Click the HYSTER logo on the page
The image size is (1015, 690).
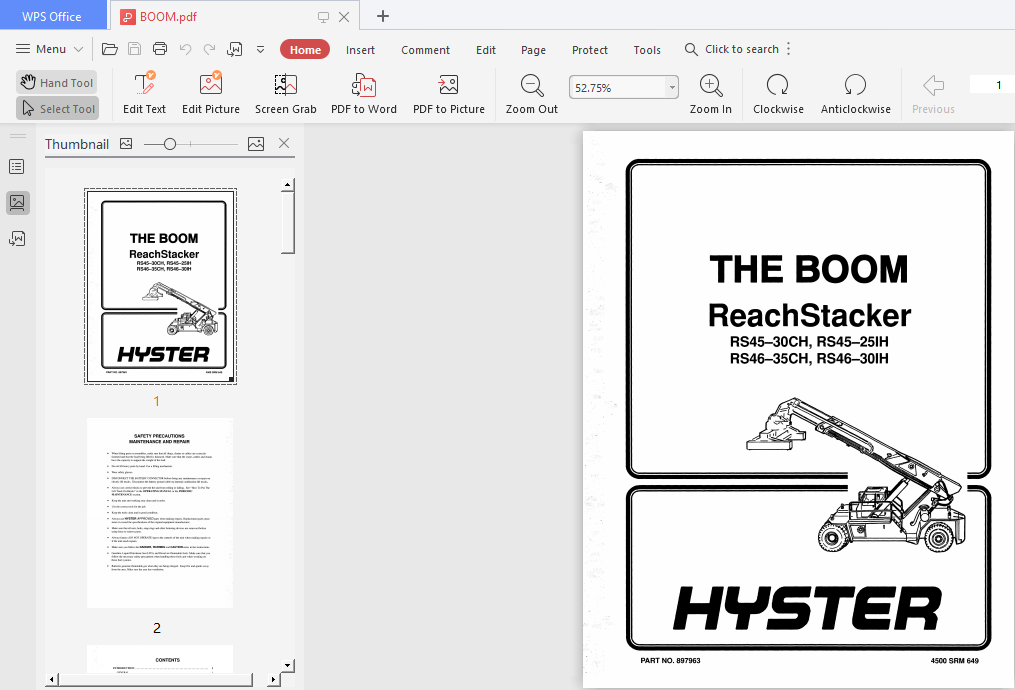pyautogui.click(x=808, y=608)
